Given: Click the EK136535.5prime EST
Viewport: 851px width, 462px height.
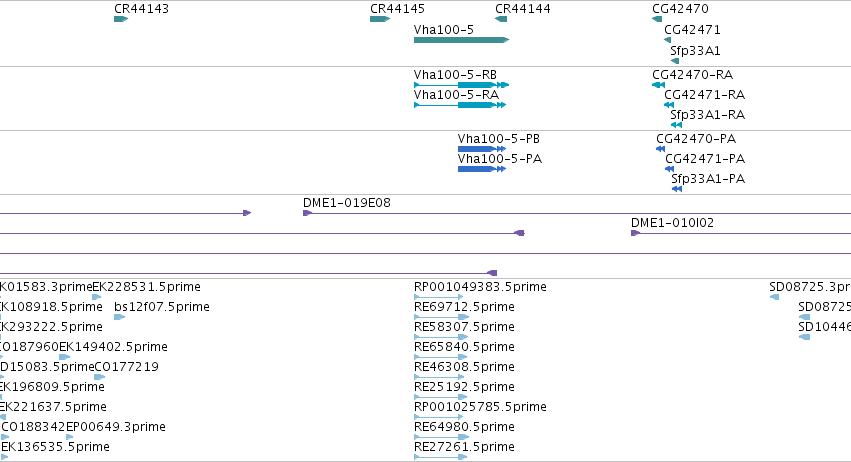Looking at the screenshot, I should pyautogui.click(x=4, y=457).
